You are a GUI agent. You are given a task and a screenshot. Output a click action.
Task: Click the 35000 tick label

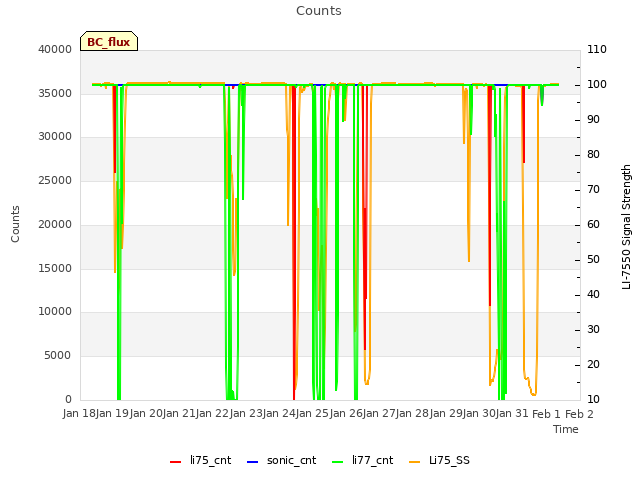tap(55, 93)
